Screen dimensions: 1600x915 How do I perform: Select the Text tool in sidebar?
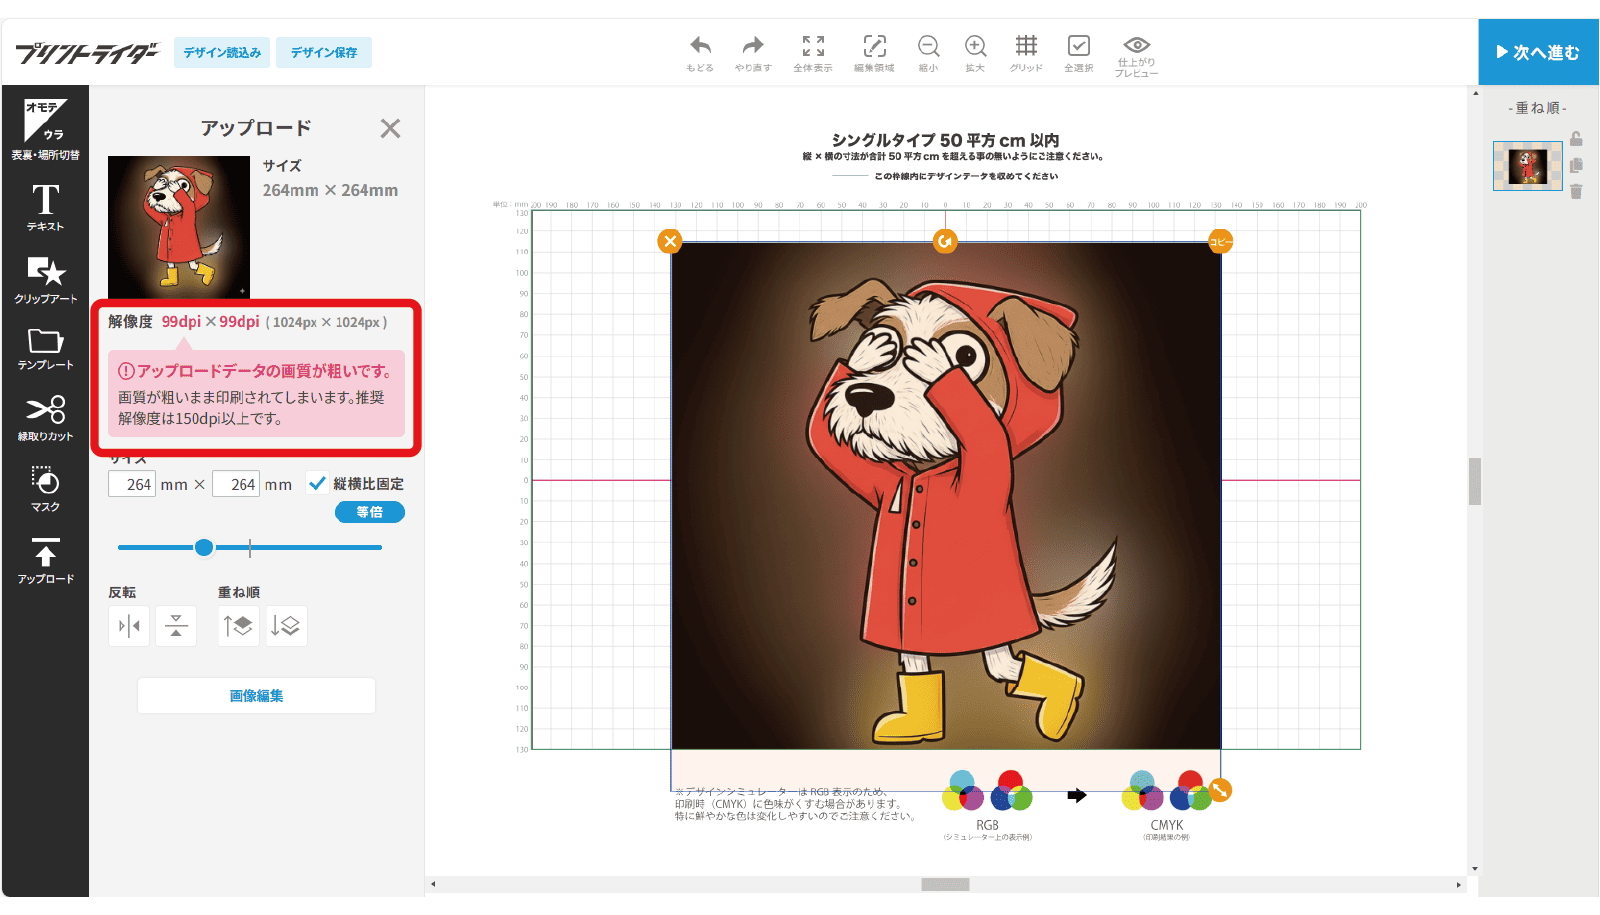click(45, 207)
